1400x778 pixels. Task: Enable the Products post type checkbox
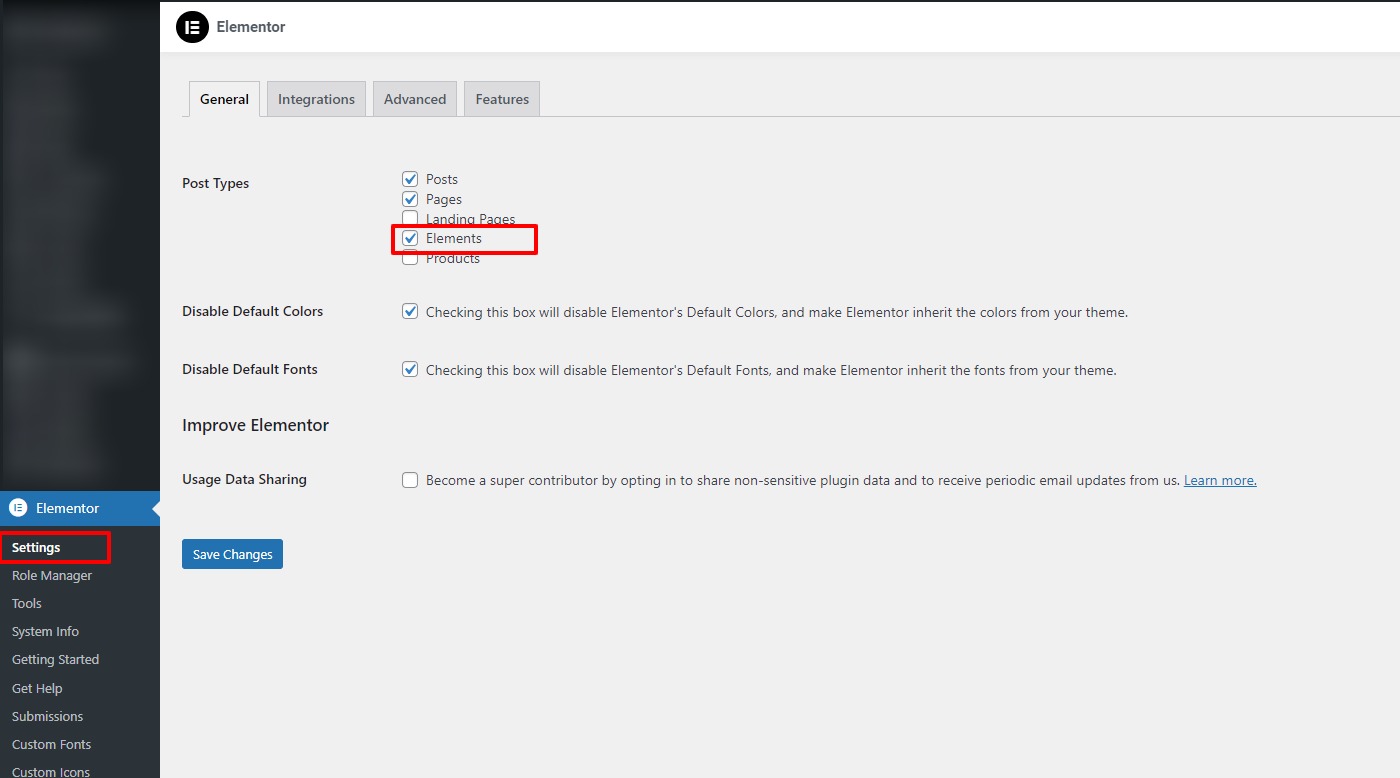click(410, 259)
